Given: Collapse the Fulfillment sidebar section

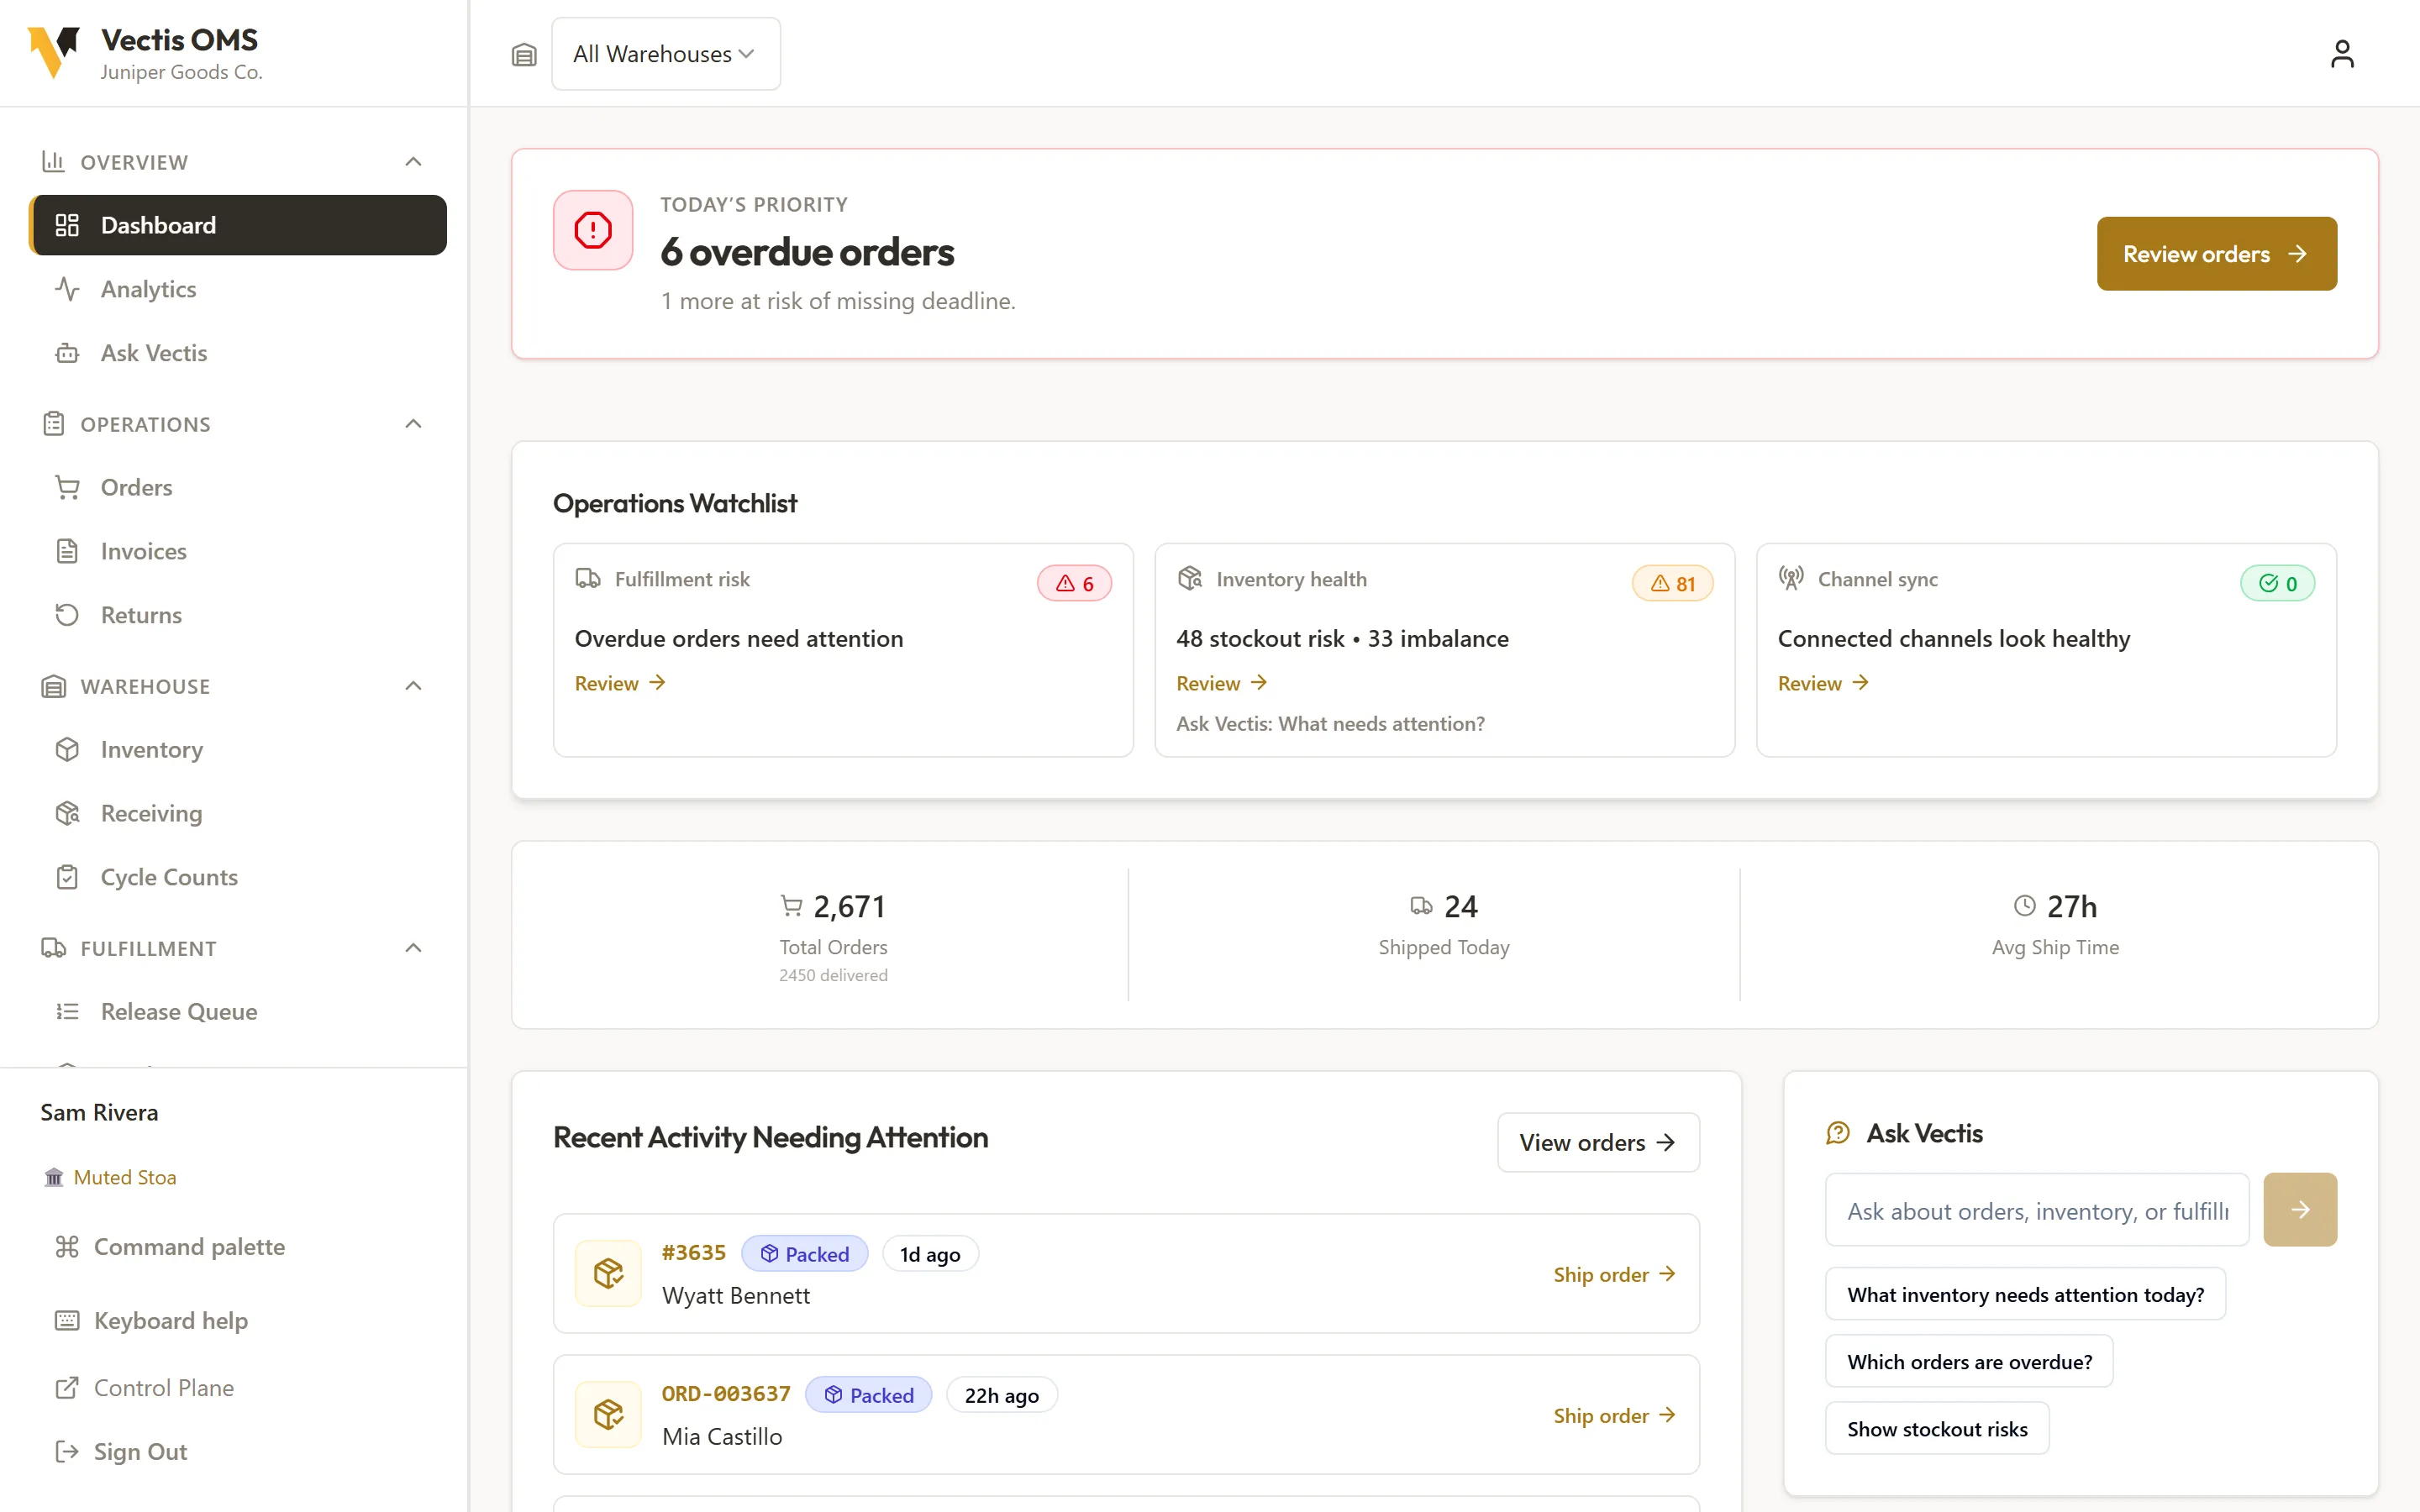Looking at the screenshot, I should 413,948.
